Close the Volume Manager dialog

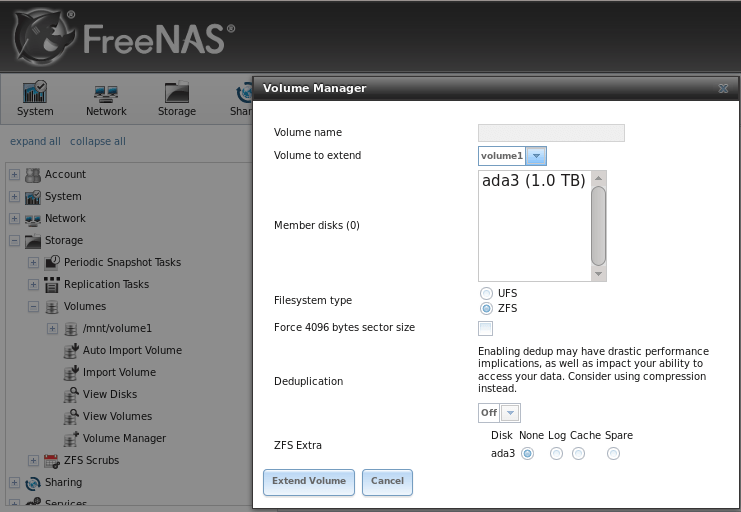723,89
